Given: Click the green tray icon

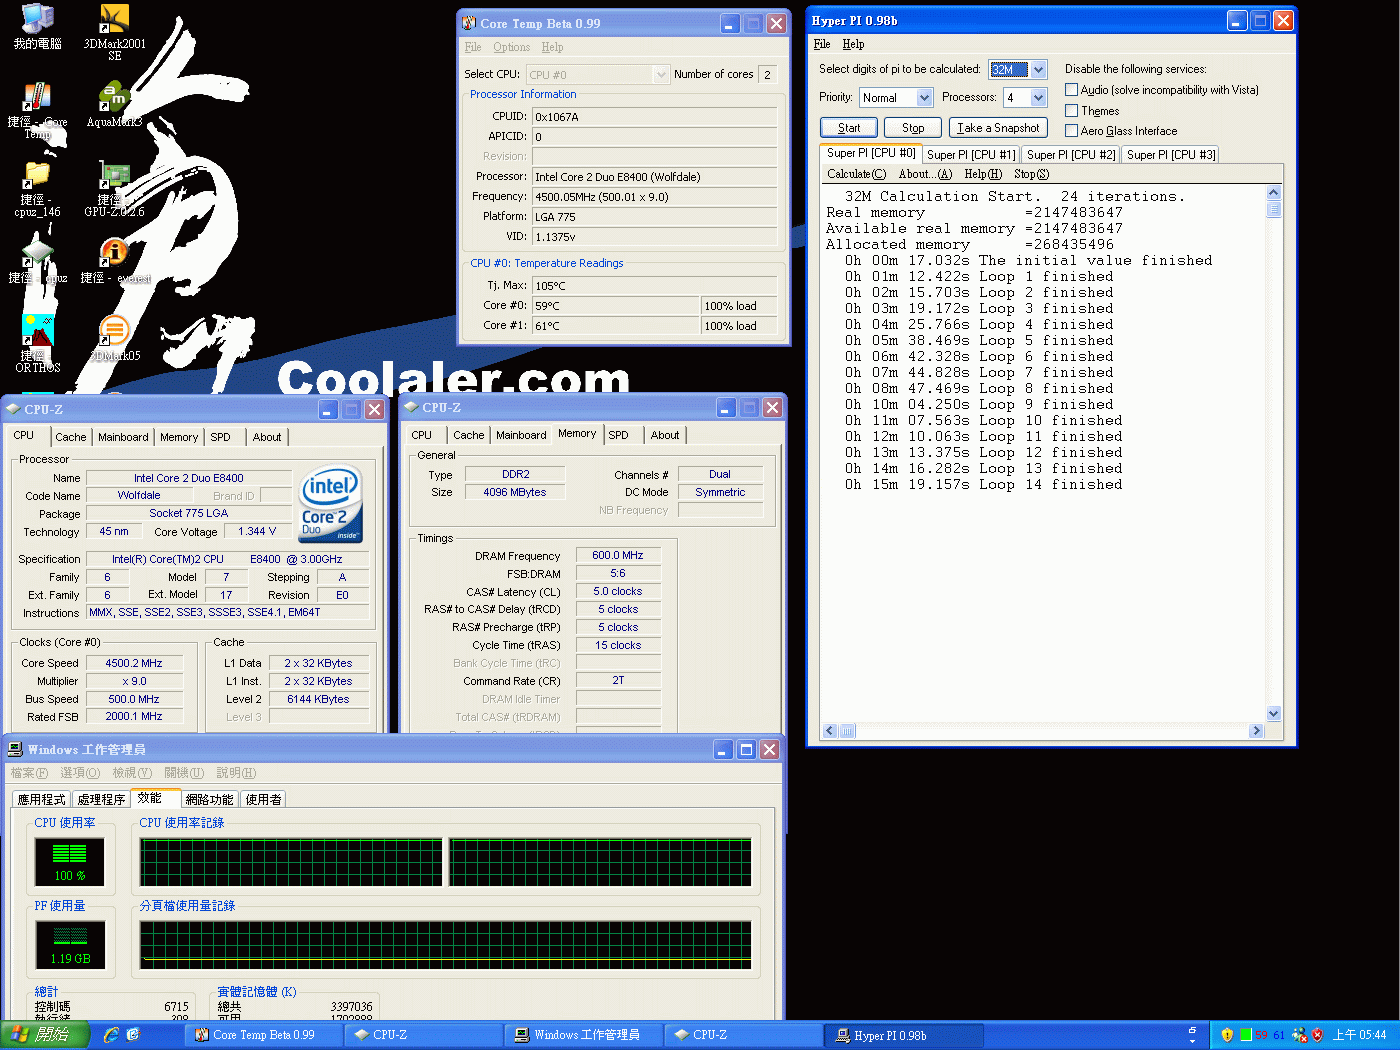Looking at the screenshot, I should [1246, 1035].
